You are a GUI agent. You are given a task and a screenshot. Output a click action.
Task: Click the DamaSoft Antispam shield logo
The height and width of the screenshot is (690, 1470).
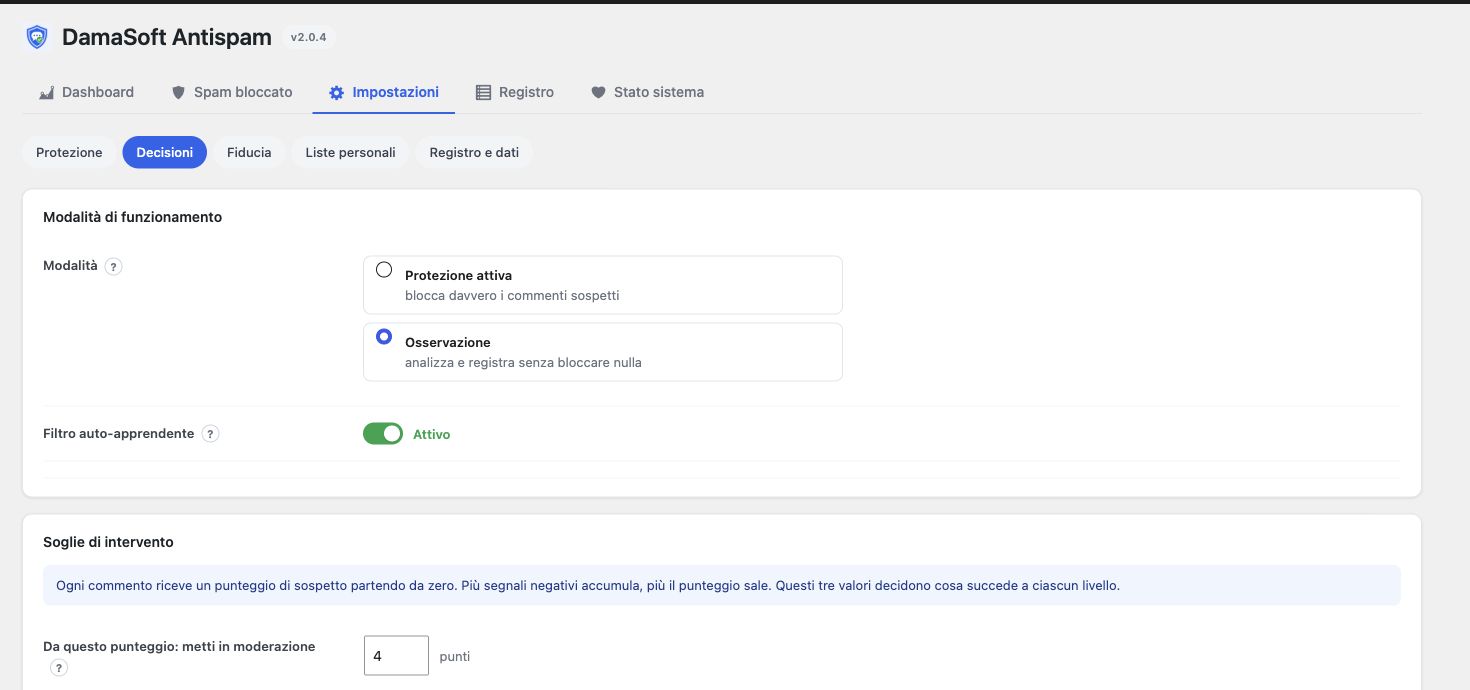click(x=37, y=38)
